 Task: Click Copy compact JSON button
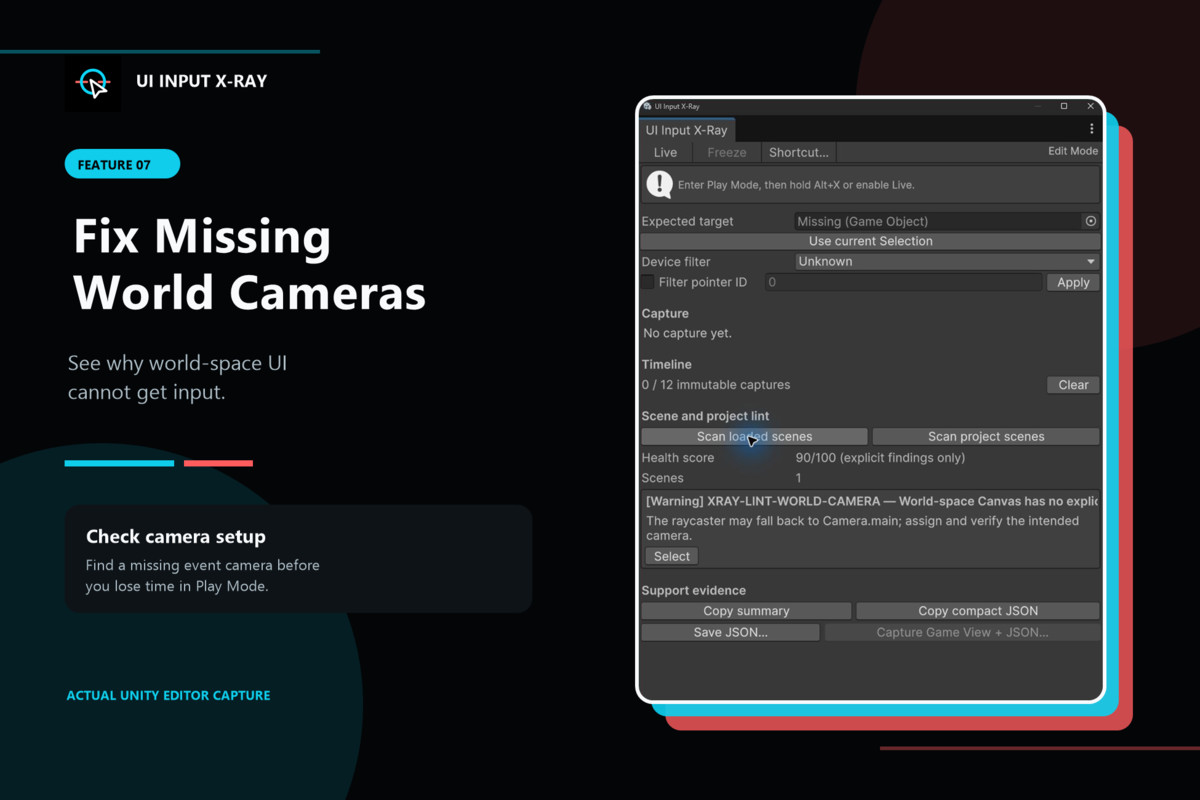point(978,611)
